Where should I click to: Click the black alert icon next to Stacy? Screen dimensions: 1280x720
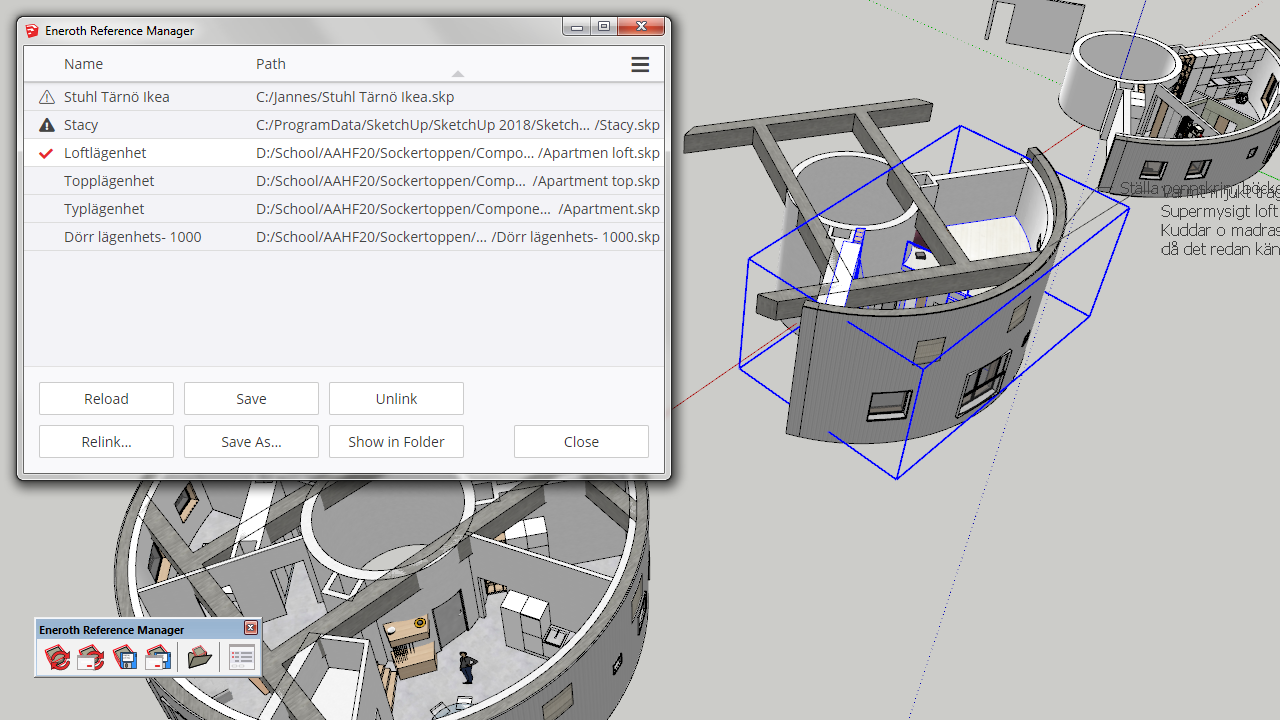tap(46, 125)
